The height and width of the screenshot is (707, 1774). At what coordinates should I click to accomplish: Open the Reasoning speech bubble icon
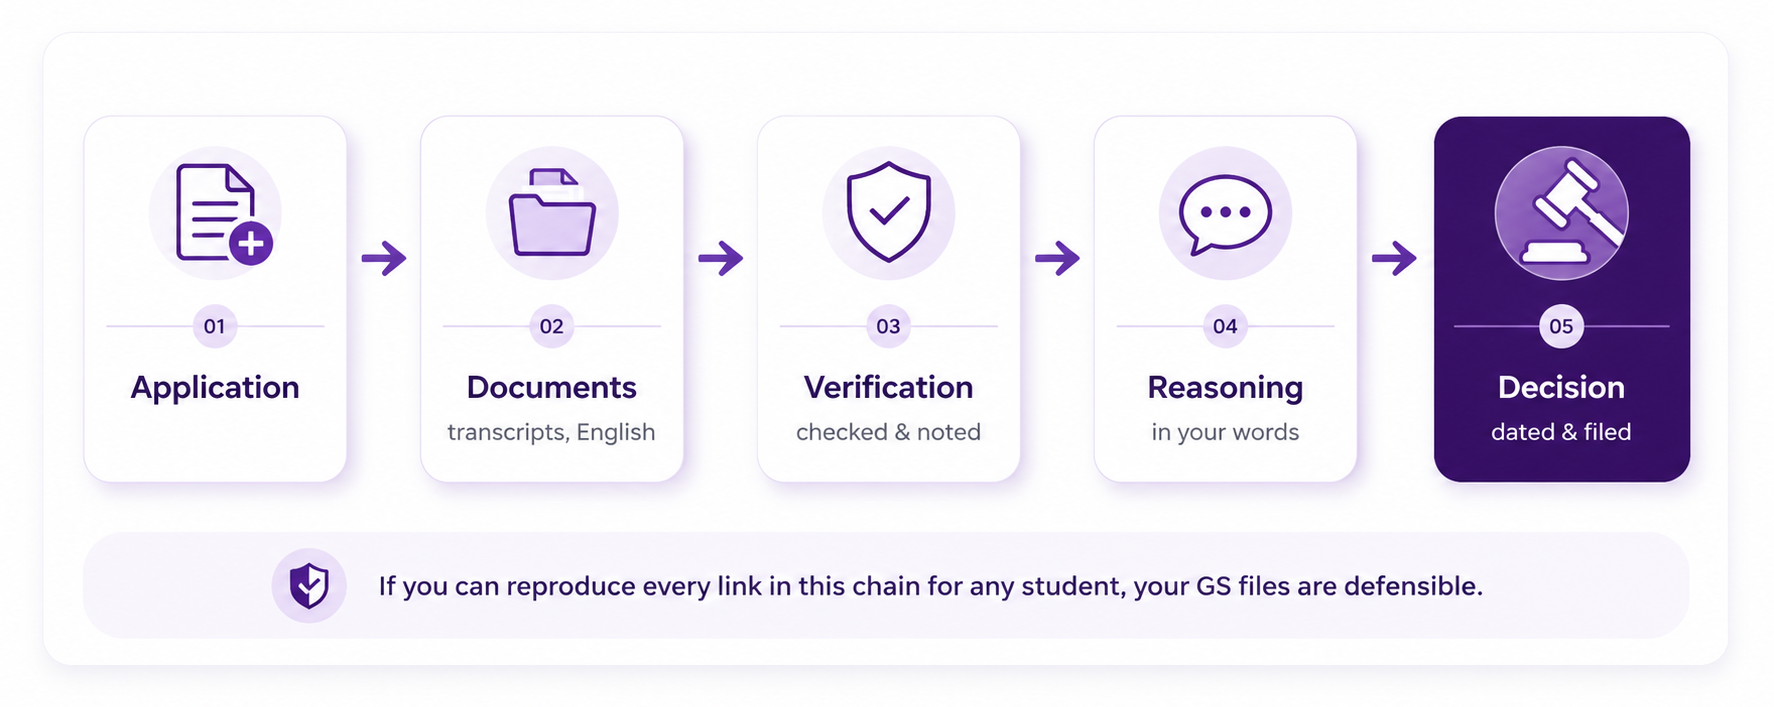[1225, 214]
